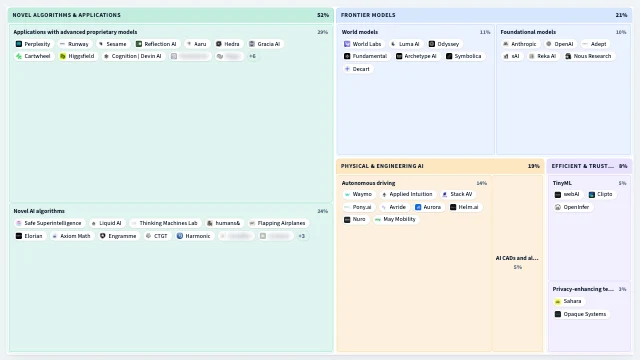Open the Liquid AI chip
This screenshot has height=360, width=640.
[106, 223]
